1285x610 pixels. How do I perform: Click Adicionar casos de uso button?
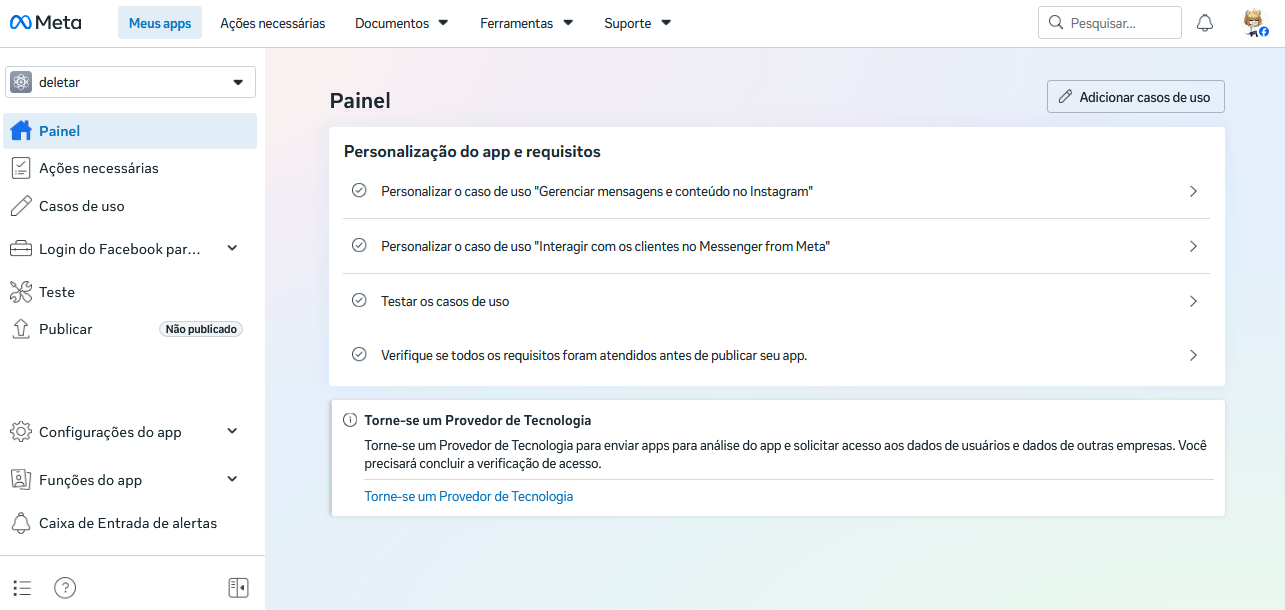(x=1136, y=97)
